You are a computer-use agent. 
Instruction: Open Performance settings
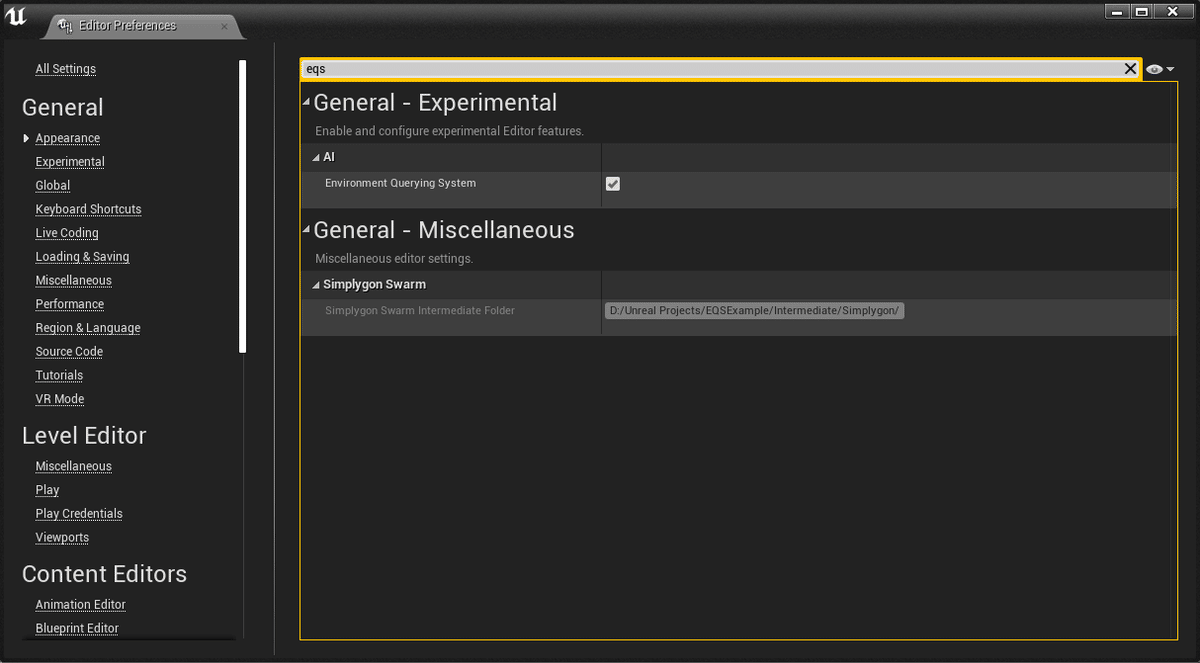click(70, 304)
